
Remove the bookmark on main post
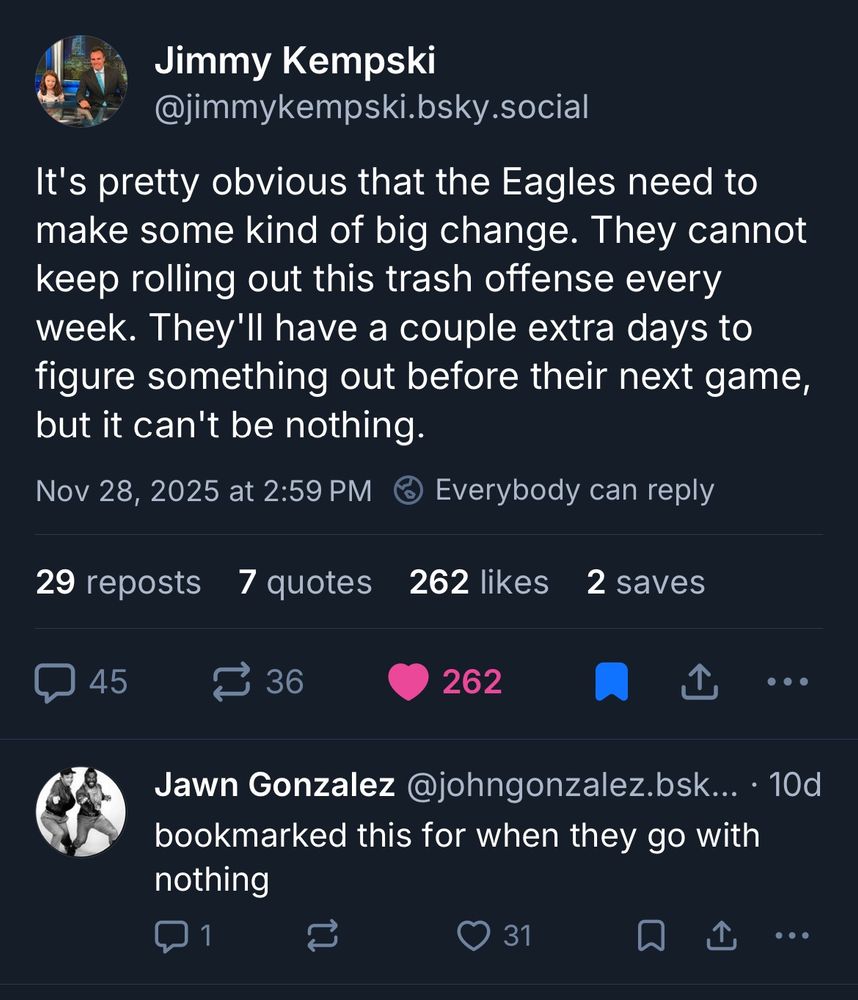[x=611, y=682]
